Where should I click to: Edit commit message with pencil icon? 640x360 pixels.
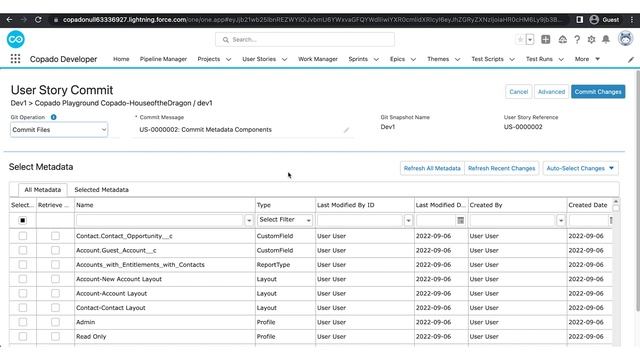(x=346, y=130)
